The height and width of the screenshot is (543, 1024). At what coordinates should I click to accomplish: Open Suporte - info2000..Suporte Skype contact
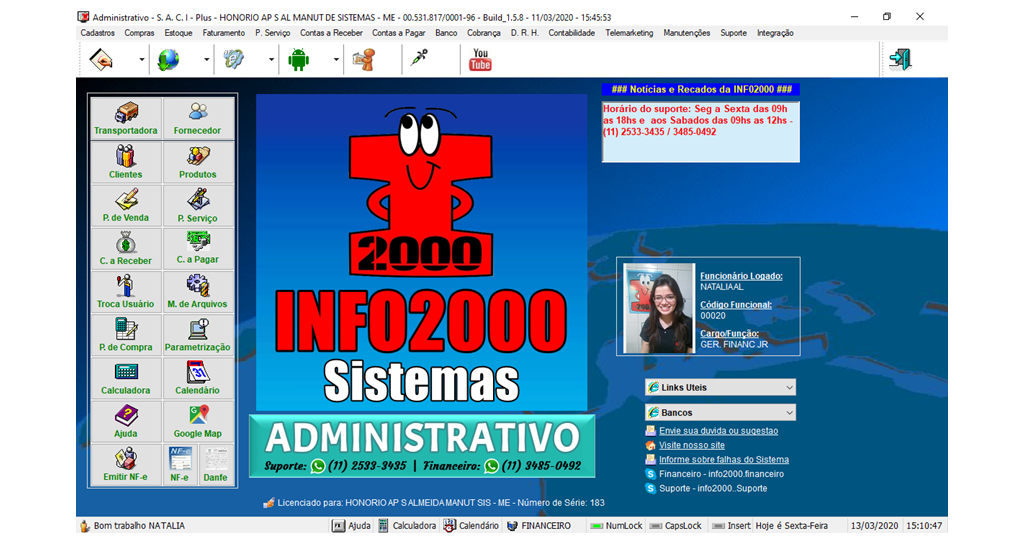[712, 488]
